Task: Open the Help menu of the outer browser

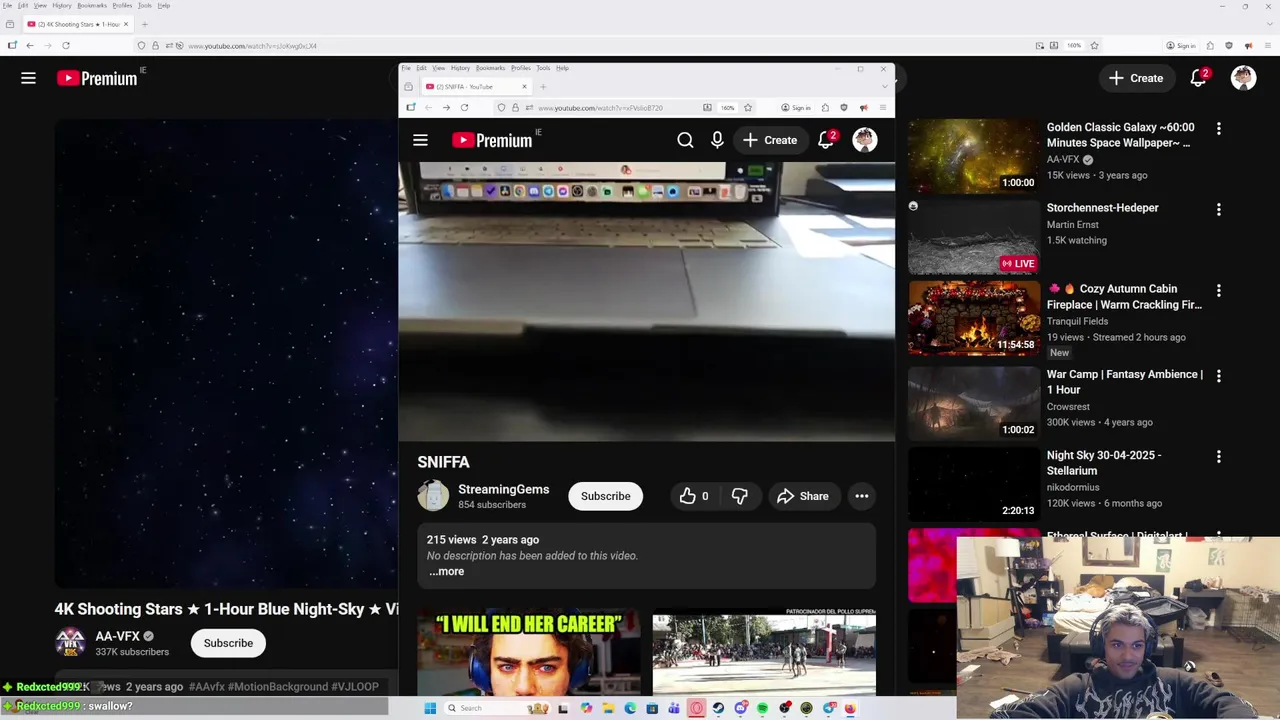Action: pos(164,5)
